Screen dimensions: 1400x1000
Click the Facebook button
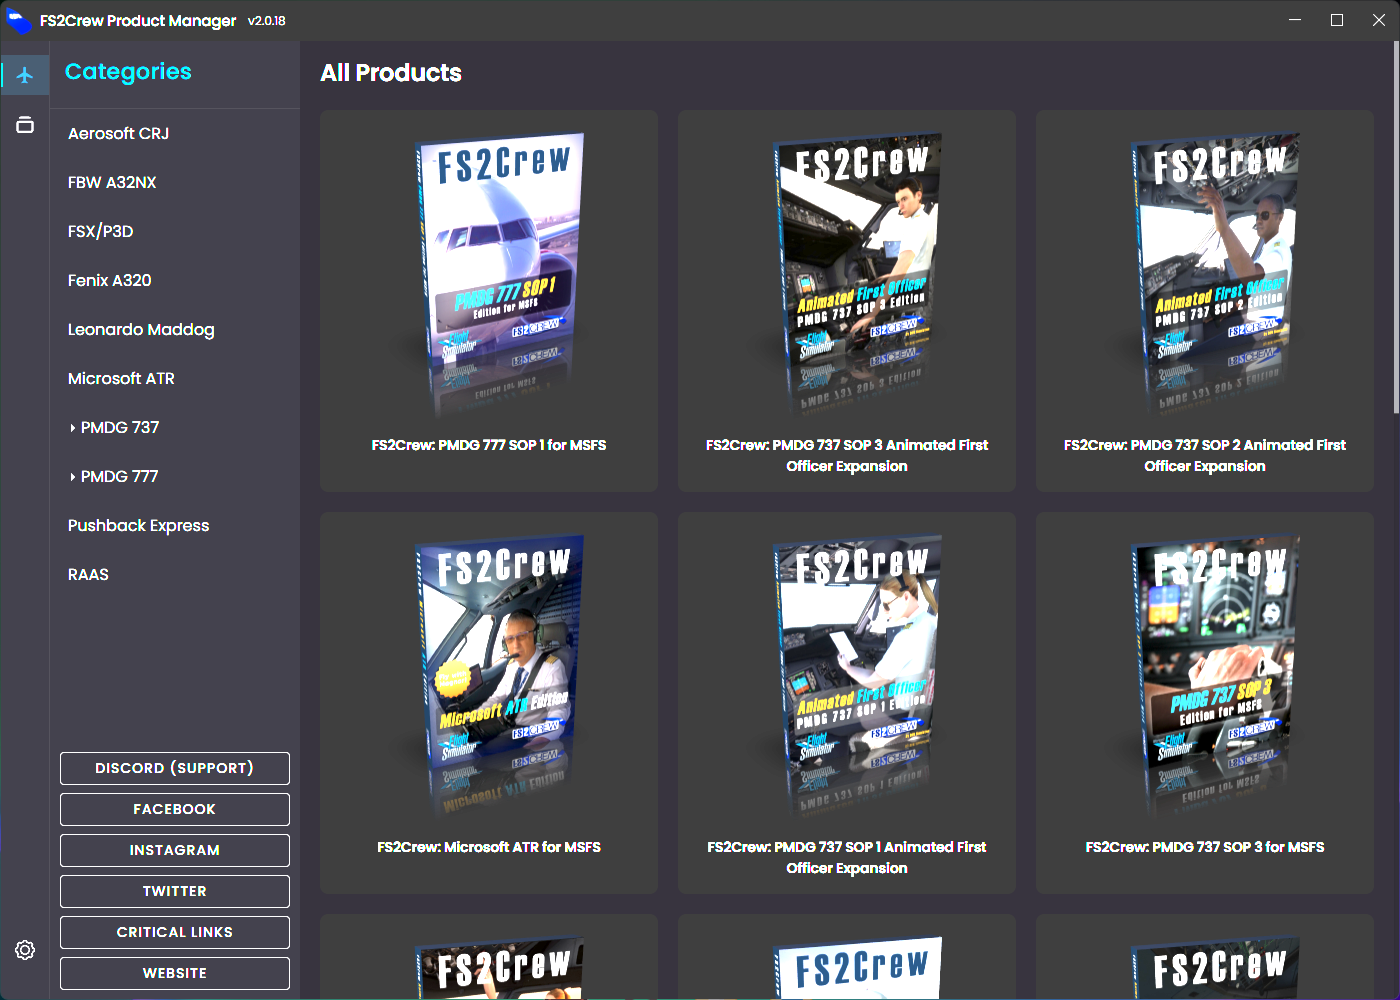point(175,809)
